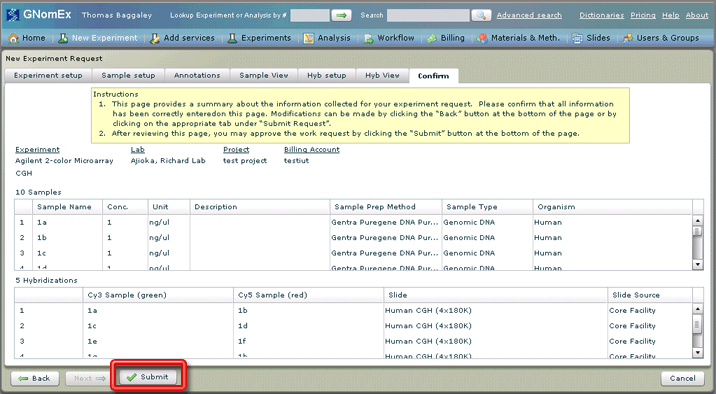716x394 pixels.
Task: Click the Sample Name column header
Action: pyautogui.click(x=68, y=207)
